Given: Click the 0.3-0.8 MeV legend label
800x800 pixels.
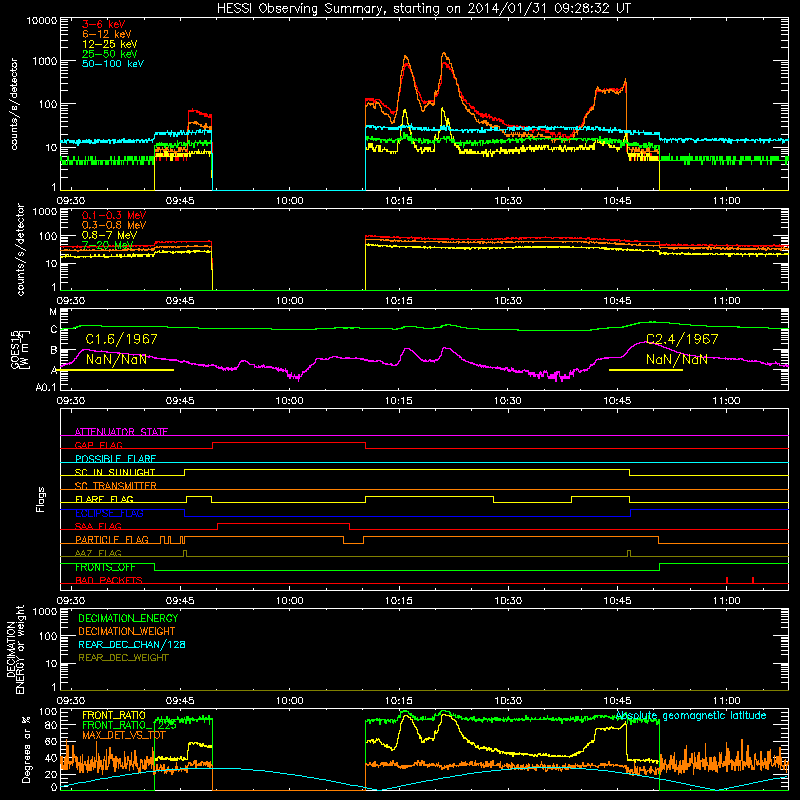Looking at the screenshot, I should pyautogui.click(x=114, y=225).
